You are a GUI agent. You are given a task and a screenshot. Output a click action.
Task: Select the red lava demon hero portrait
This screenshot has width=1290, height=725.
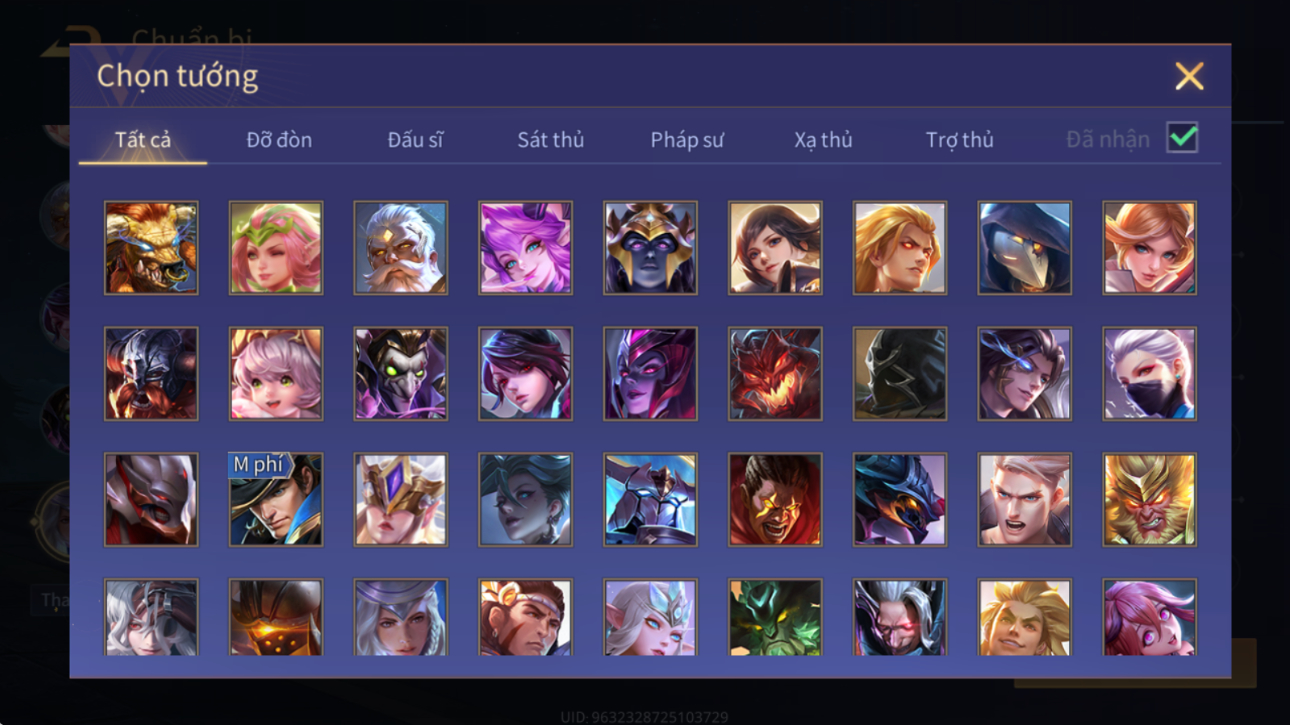tap(775, 374)
